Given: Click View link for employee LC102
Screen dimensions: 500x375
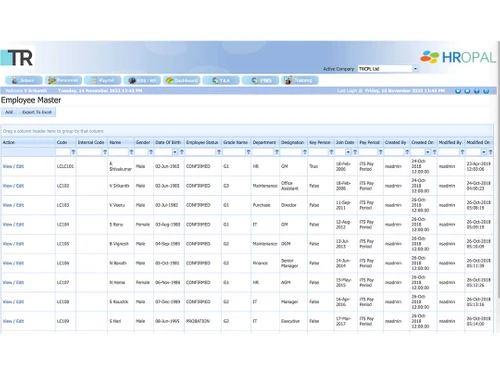Looking at the screenshot, I should [x=7, y=186].
